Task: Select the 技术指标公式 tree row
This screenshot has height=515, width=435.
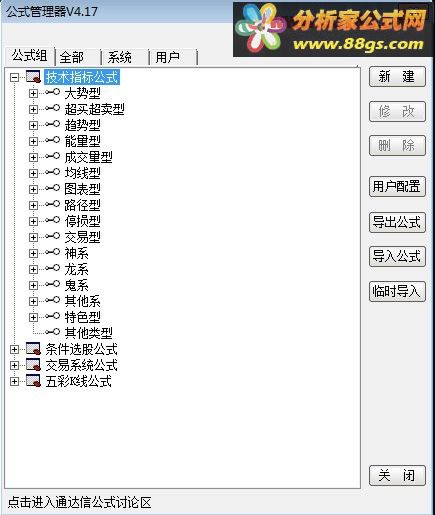Action: pos(82,77)
